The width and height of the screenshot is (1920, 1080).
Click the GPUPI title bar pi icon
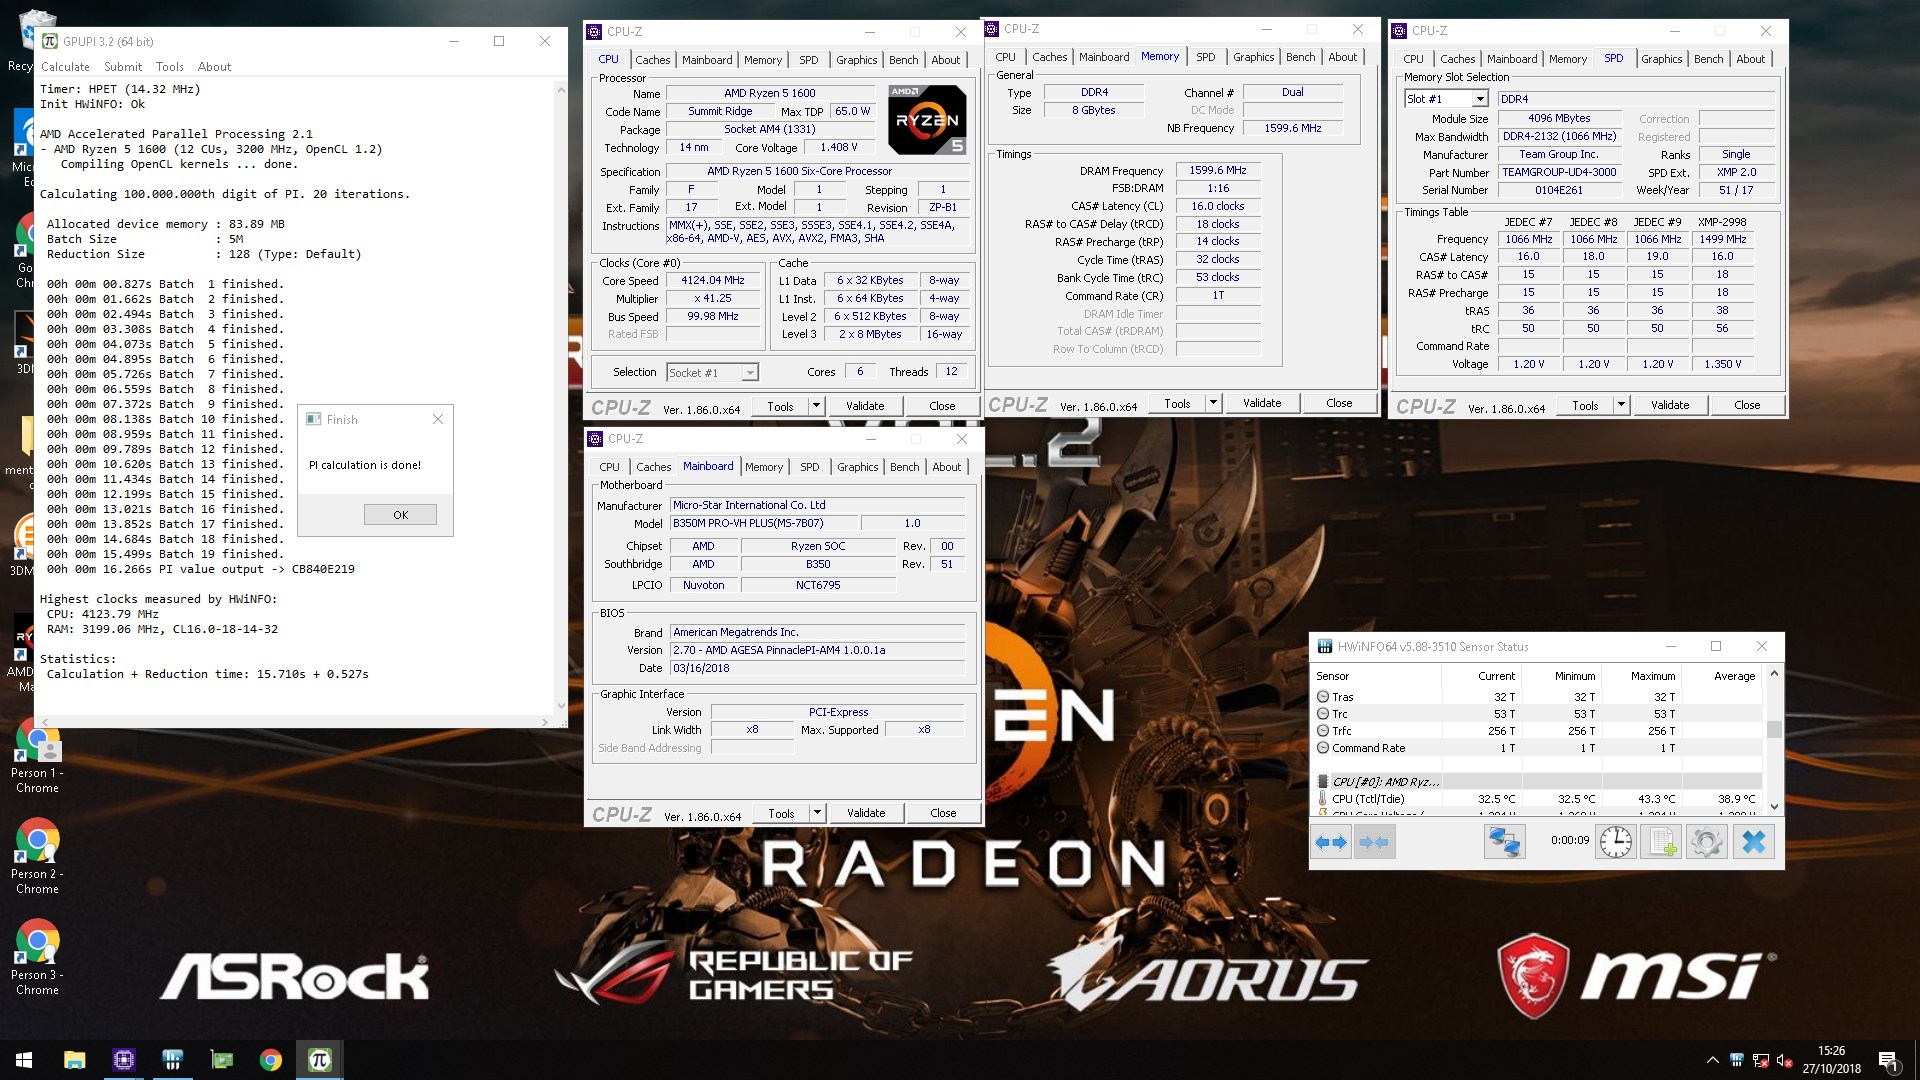click(50, 41)
